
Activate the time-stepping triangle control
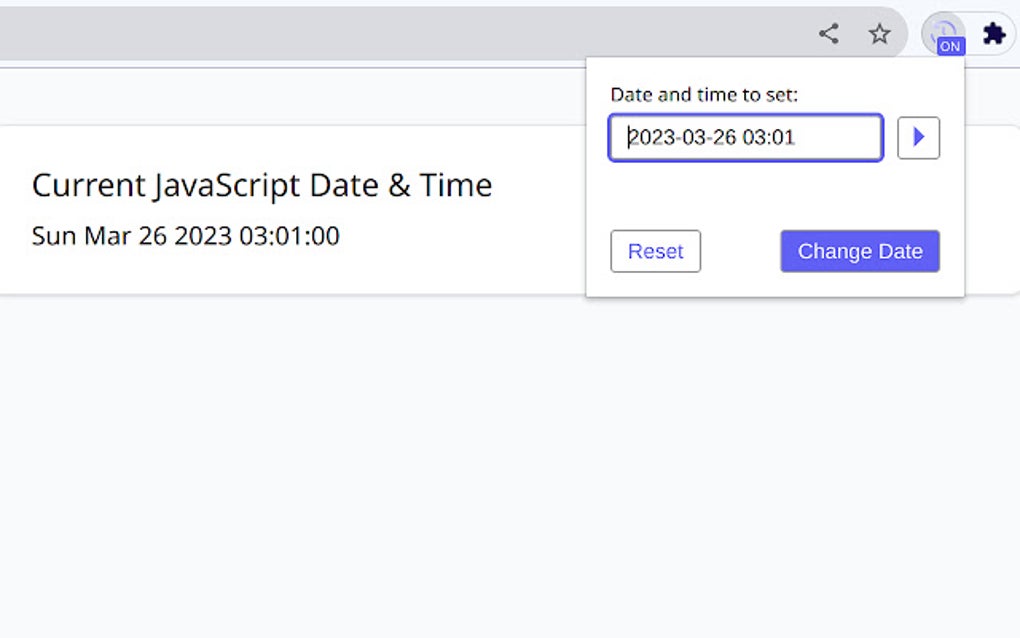coord(918,138)
